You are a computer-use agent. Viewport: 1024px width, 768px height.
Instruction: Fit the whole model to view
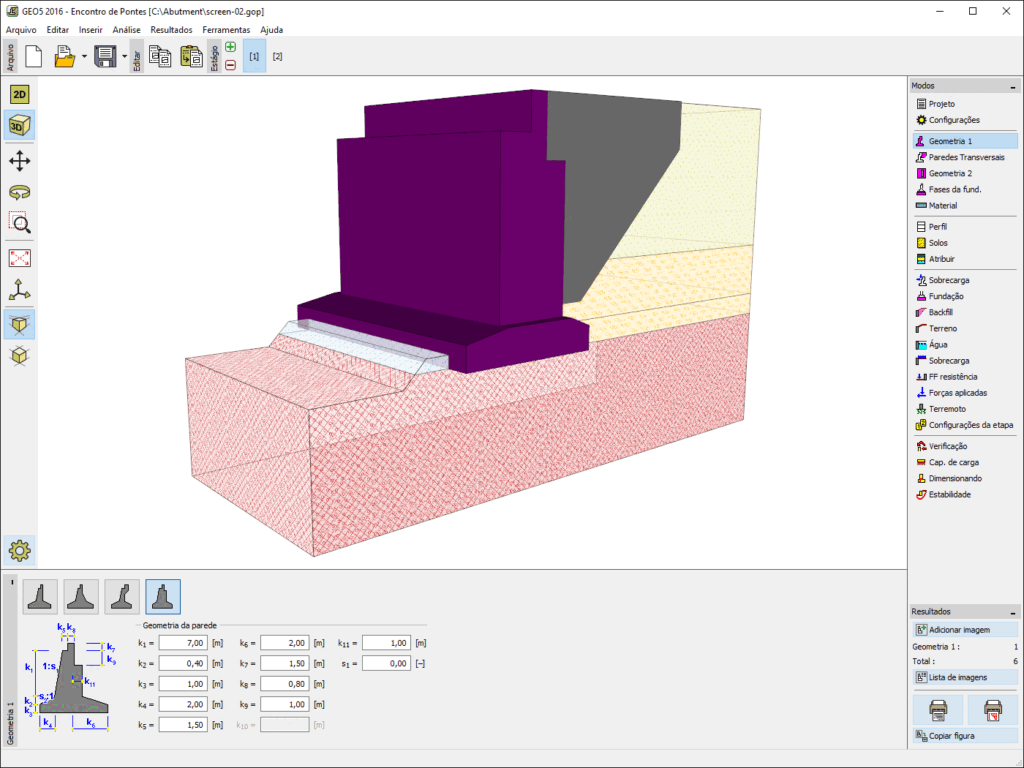(x=20, y=258)
